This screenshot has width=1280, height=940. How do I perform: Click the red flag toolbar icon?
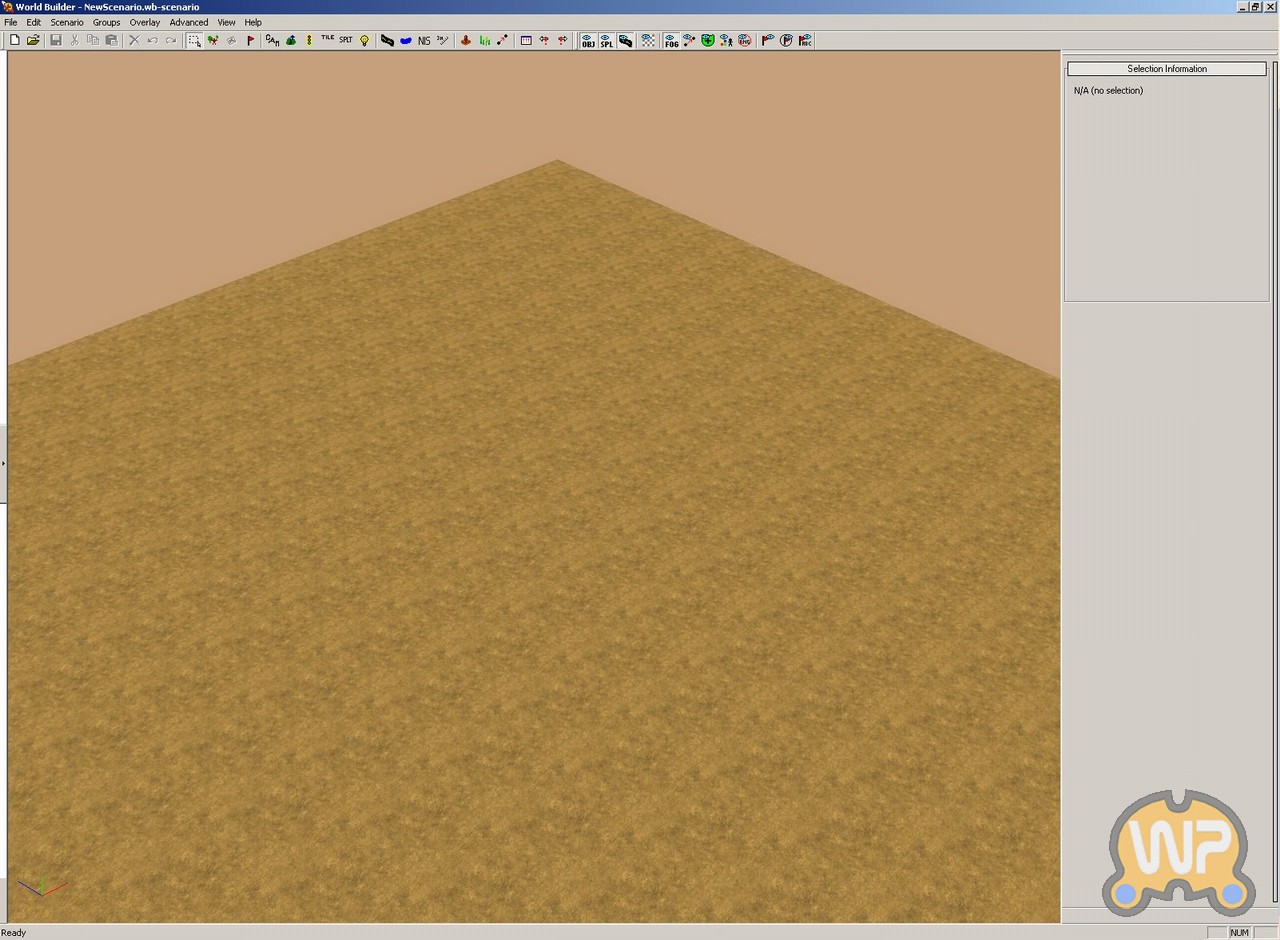coord(251,40)
